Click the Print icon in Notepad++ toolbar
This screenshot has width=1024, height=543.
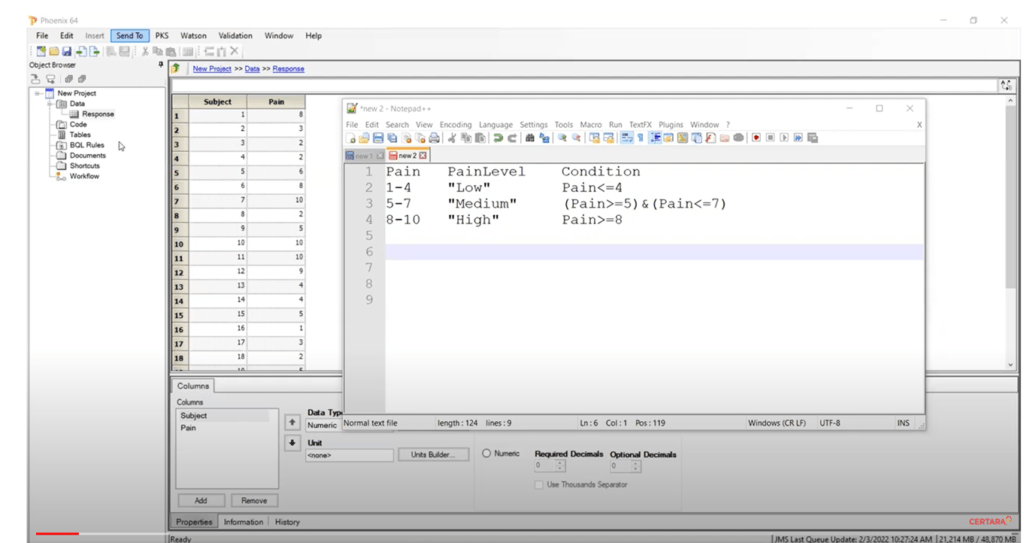[434, 138]
